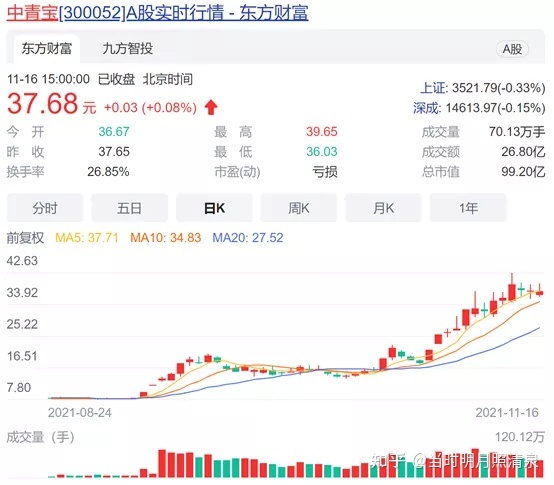
Task: Select the 月K chart tab
Action: 383,208
